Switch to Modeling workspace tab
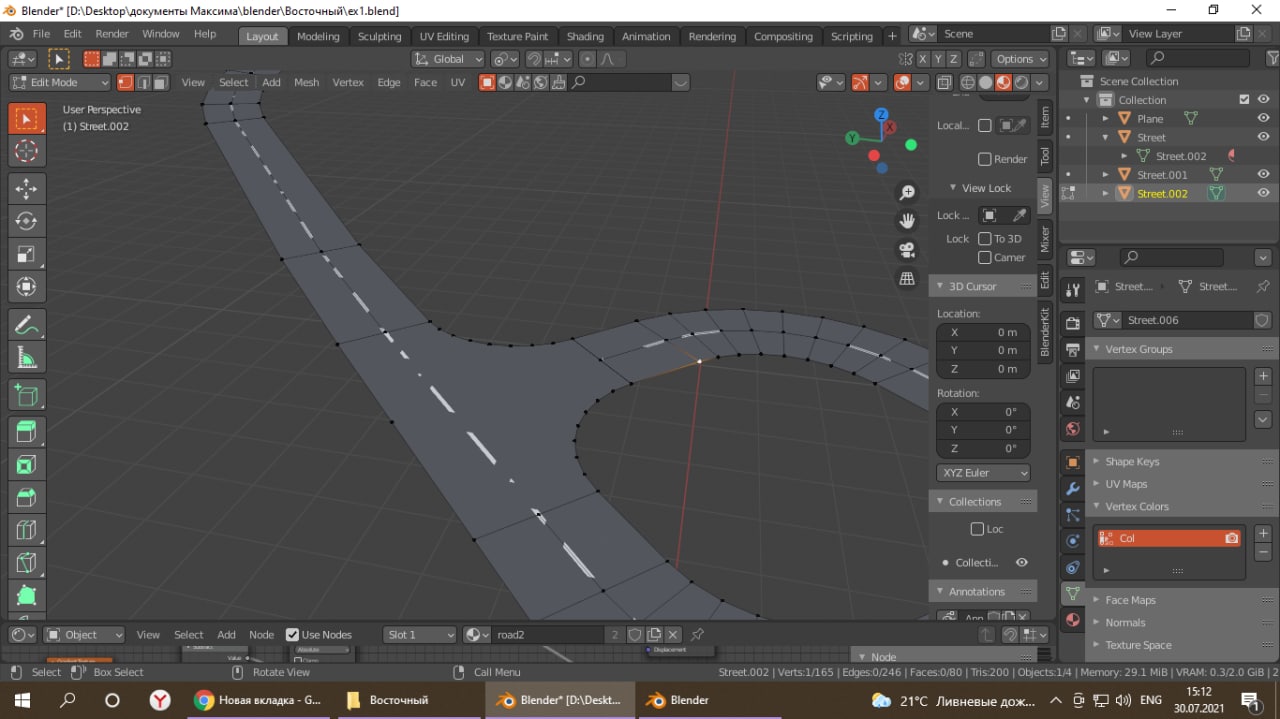1280x719 pixels. pos(318,36)
